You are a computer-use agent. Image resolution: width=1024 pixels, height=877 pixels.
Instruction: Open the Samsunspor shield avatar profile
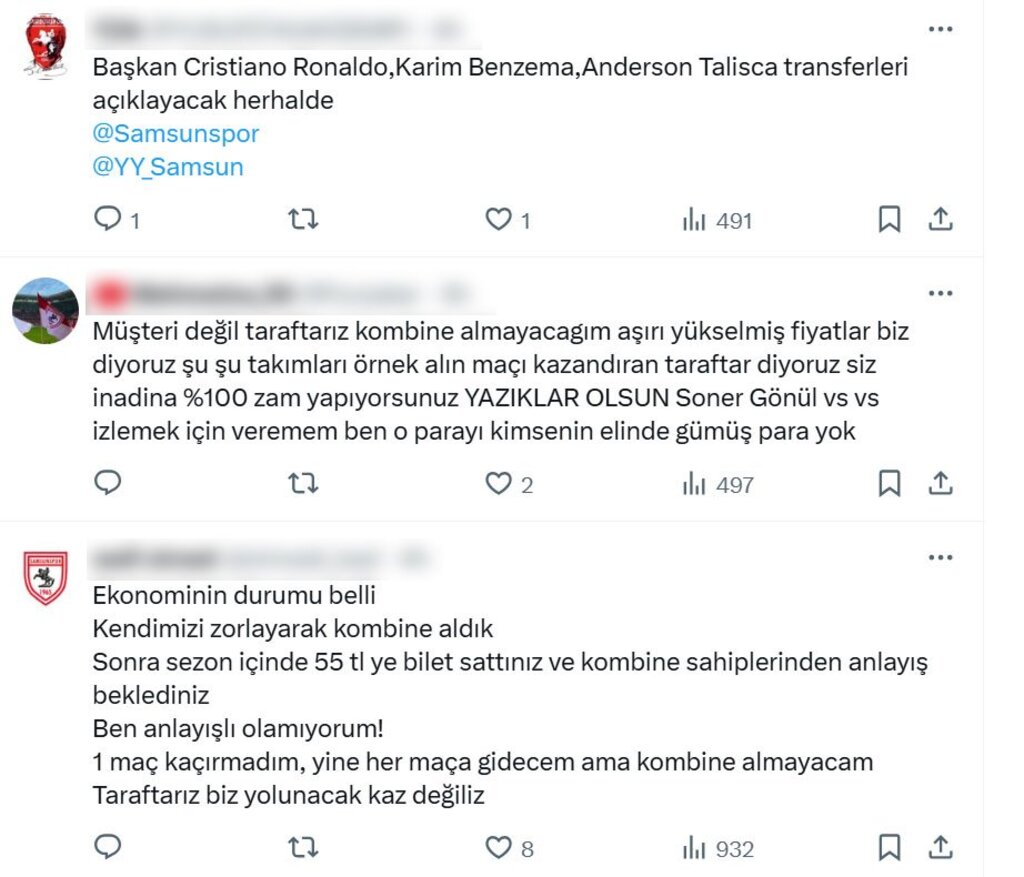point(46,577)
